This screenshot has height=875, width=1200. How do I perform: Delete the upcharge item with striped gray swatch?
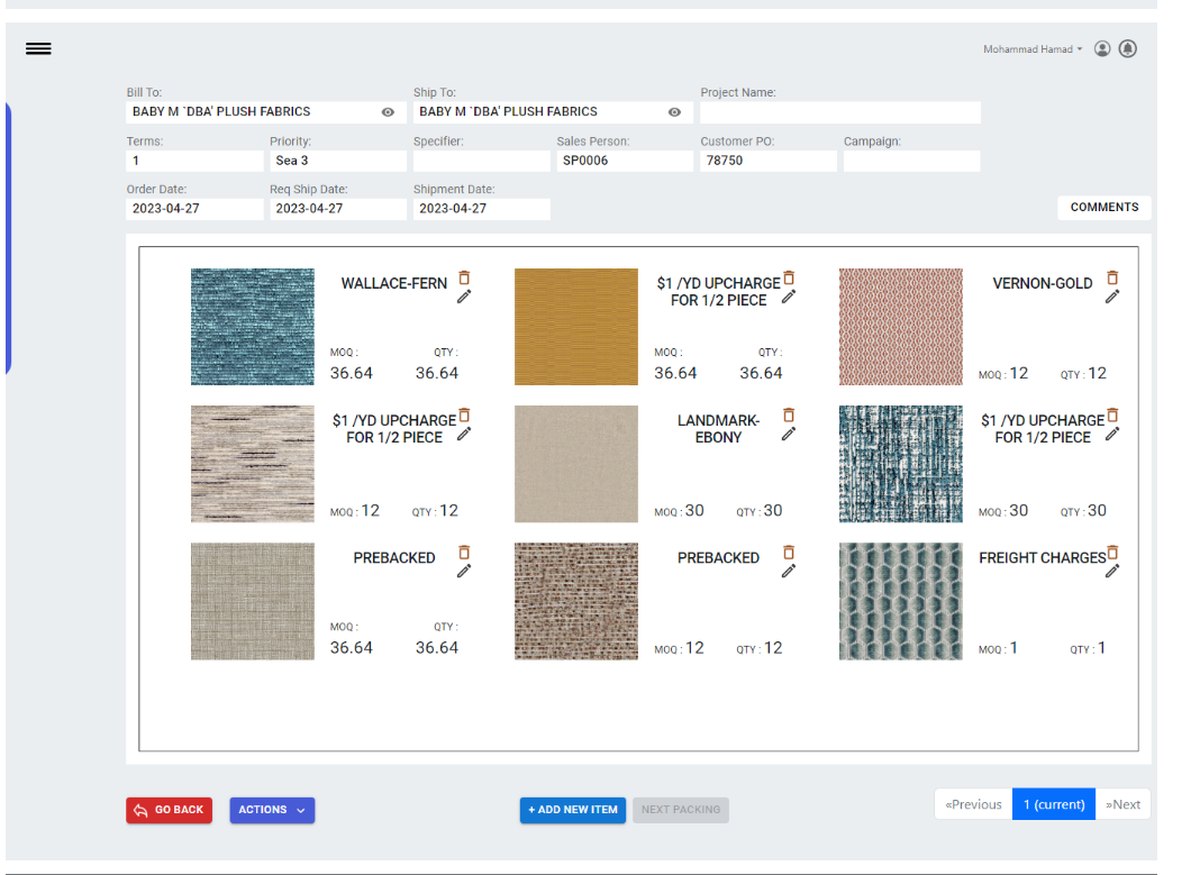(464, 415)
